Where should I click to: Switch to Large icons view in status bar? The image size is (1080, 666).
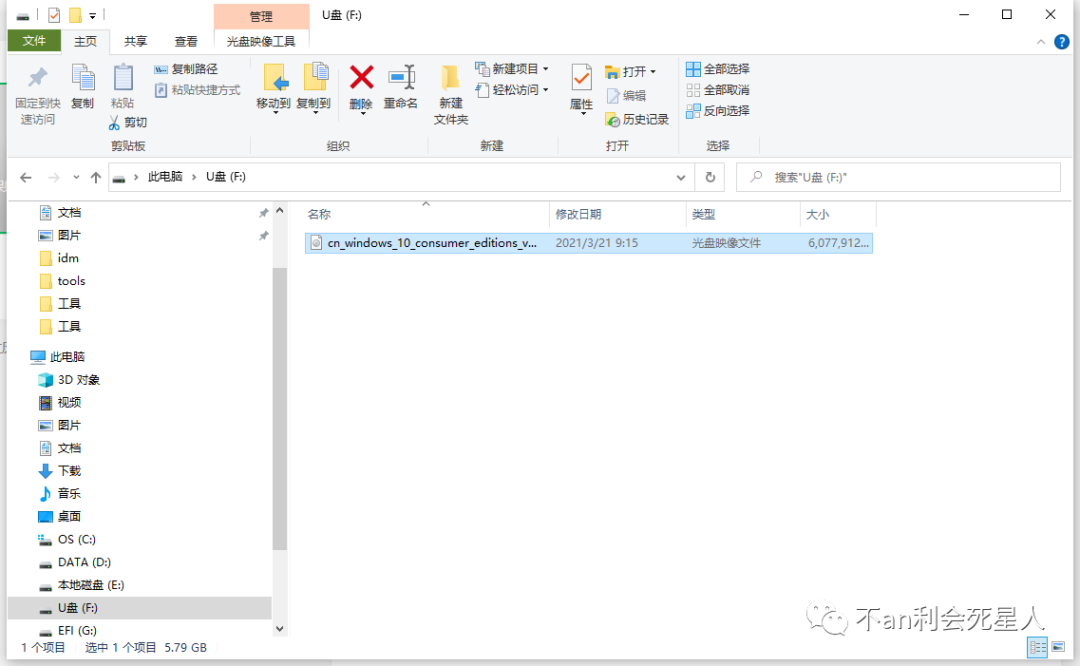tap(1059, 647)
